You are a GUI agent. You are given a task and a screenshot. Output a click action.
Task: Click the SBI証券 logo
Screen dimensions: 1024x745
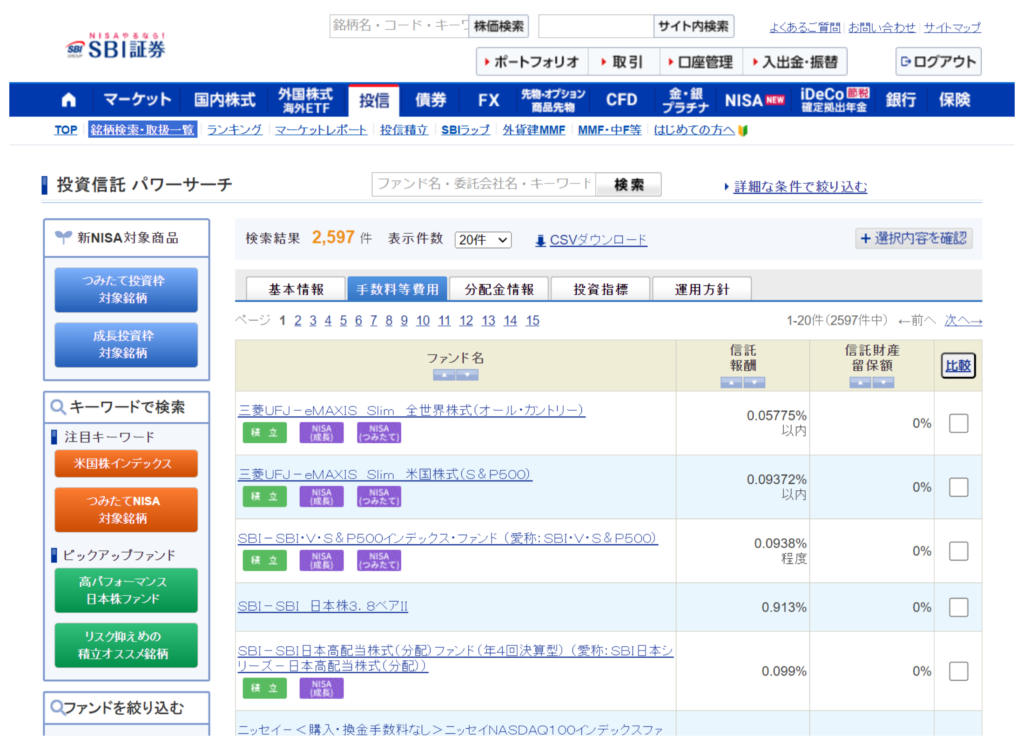click(x=117, y=46)
